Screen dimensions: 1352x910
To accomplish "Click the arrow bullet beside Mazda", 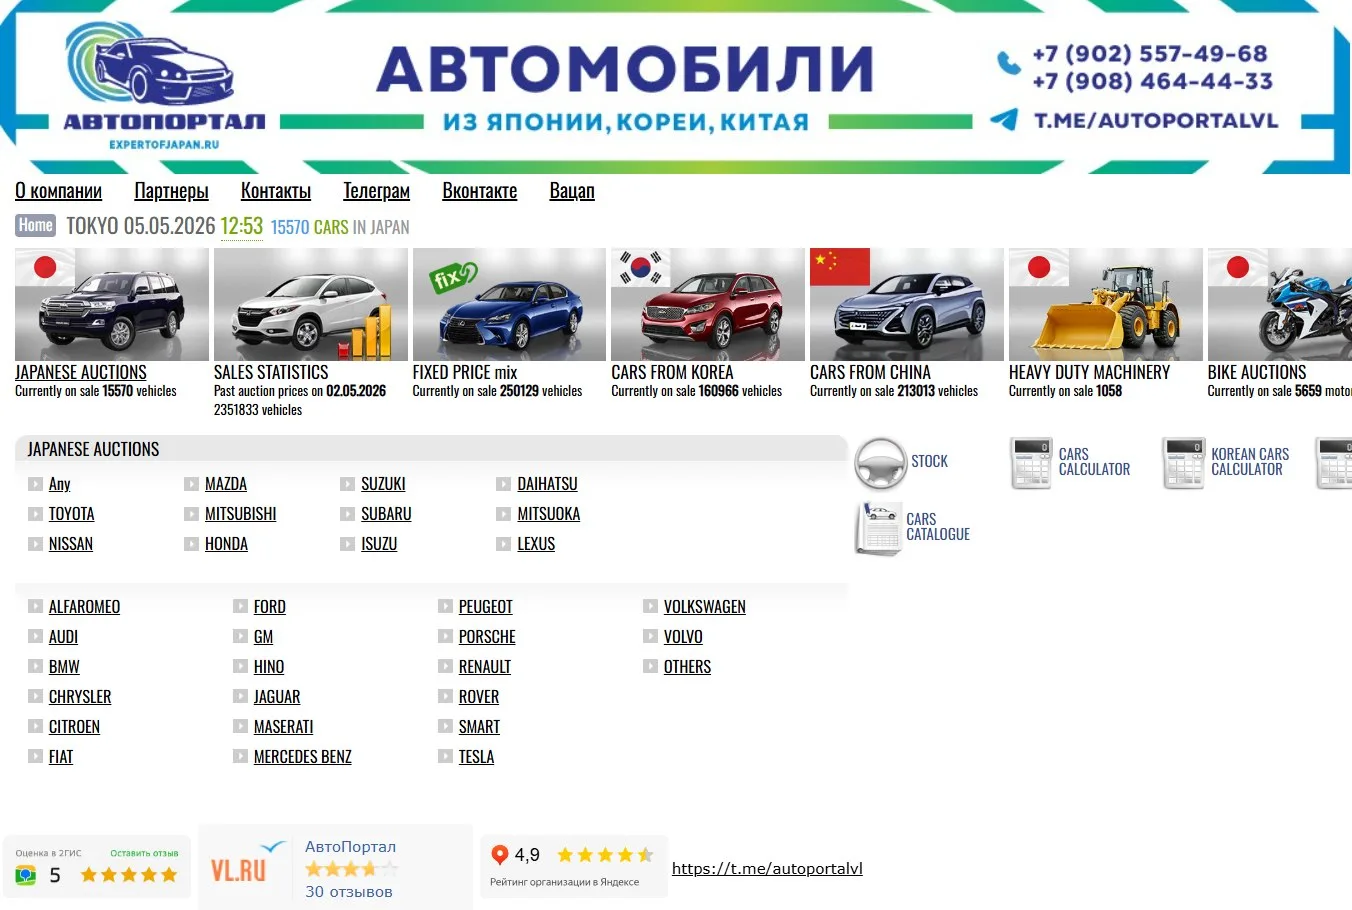I will pos(192,484).
